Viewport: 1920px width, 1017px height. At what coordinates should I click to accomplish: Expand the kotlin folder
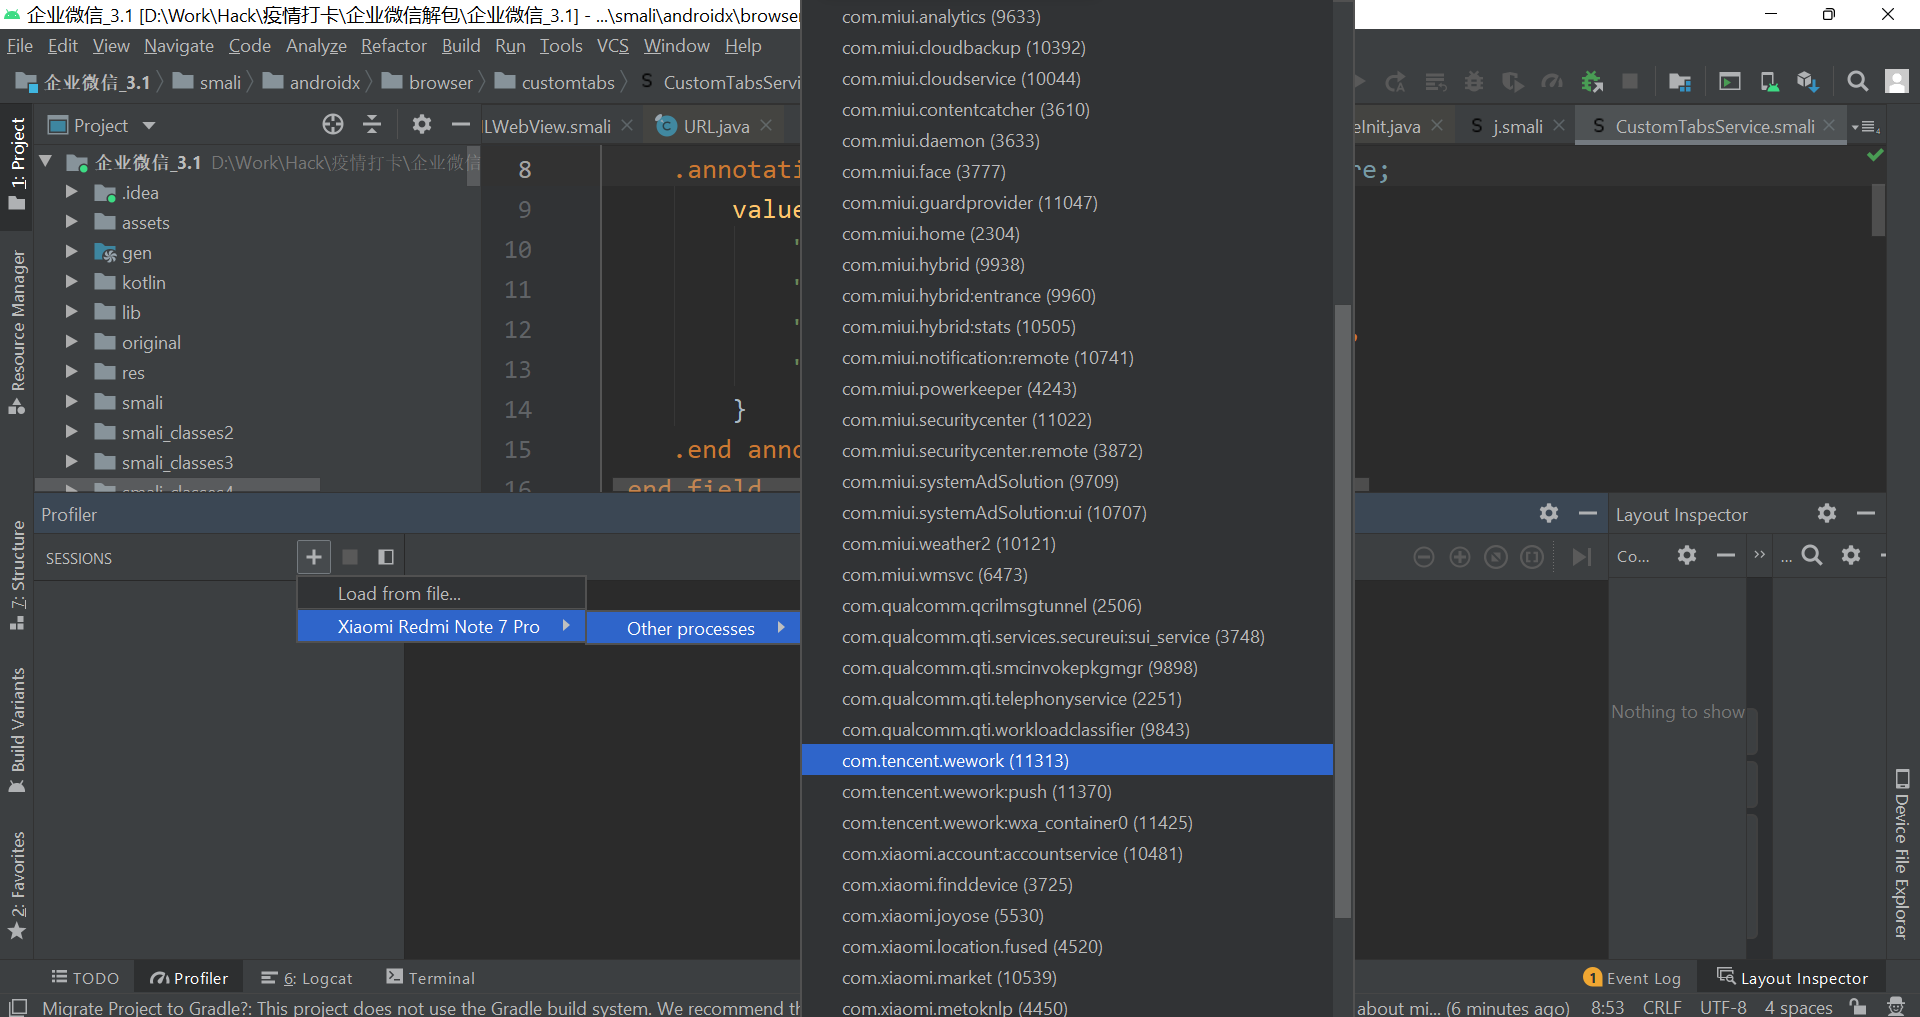coord(71,282)
